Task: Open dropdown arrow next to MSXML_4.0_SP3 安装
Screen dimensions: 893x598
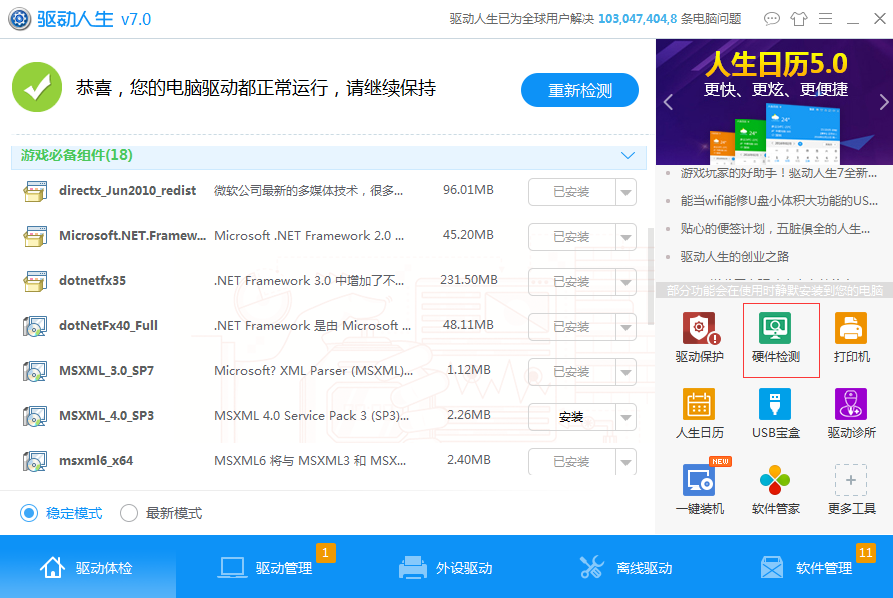Action: 626,417
